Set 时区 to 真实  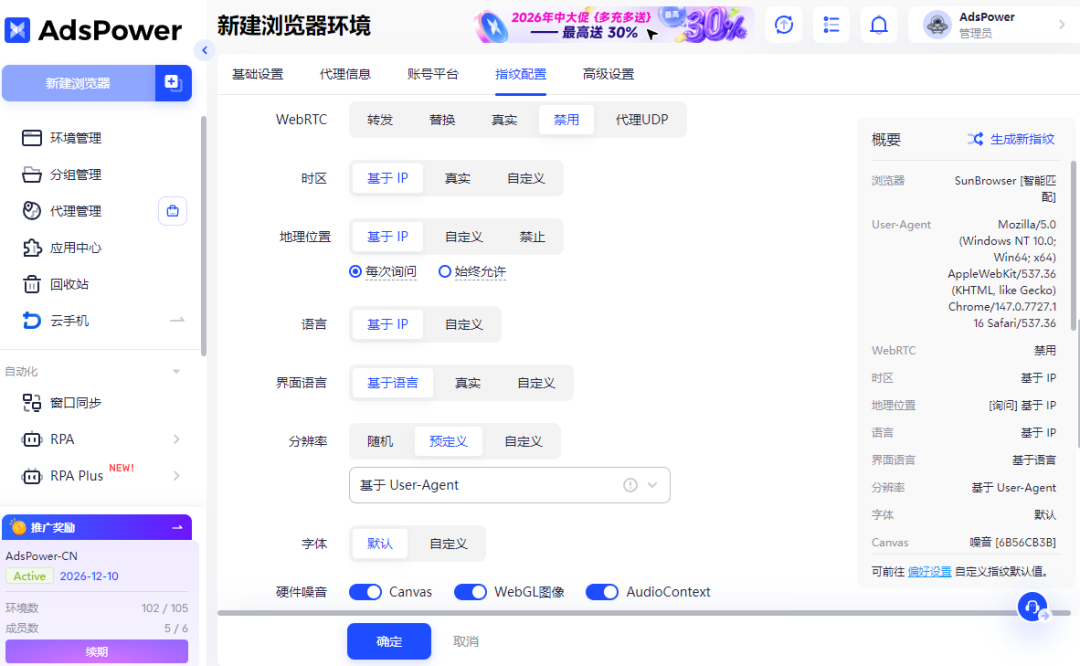(x=457, y=178)
